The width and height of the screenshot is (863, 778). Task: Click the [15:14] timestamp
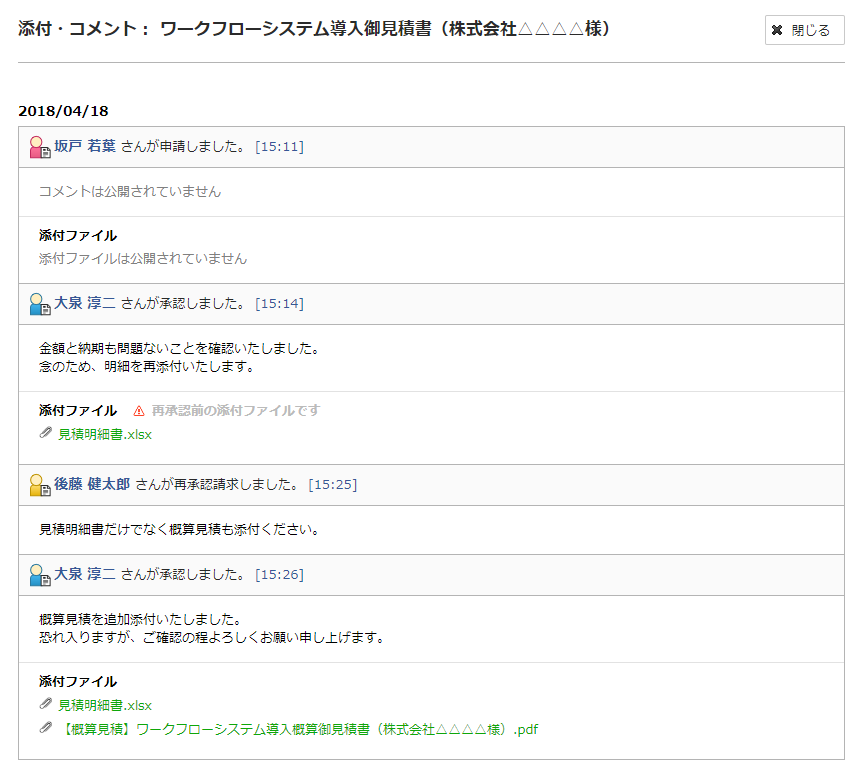tap(280, 304)
